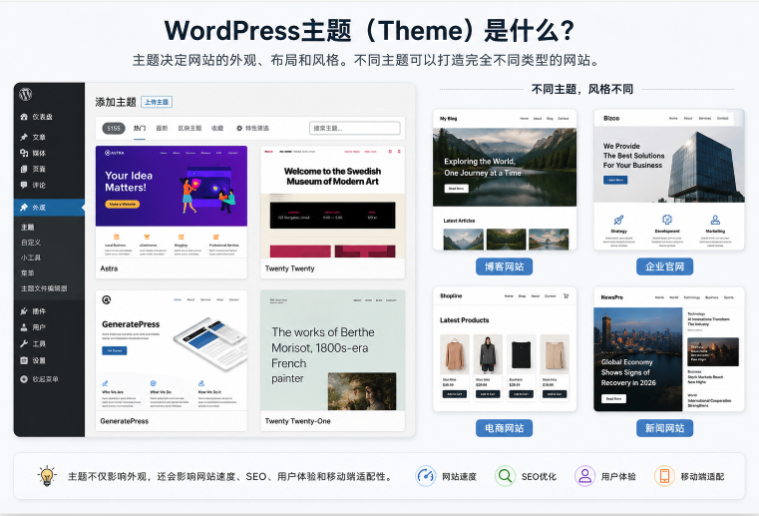The height and width of the screenshot is (516, 759).
Task: Open the 评论 comments bubble icon
Action: tap(24, 185)
